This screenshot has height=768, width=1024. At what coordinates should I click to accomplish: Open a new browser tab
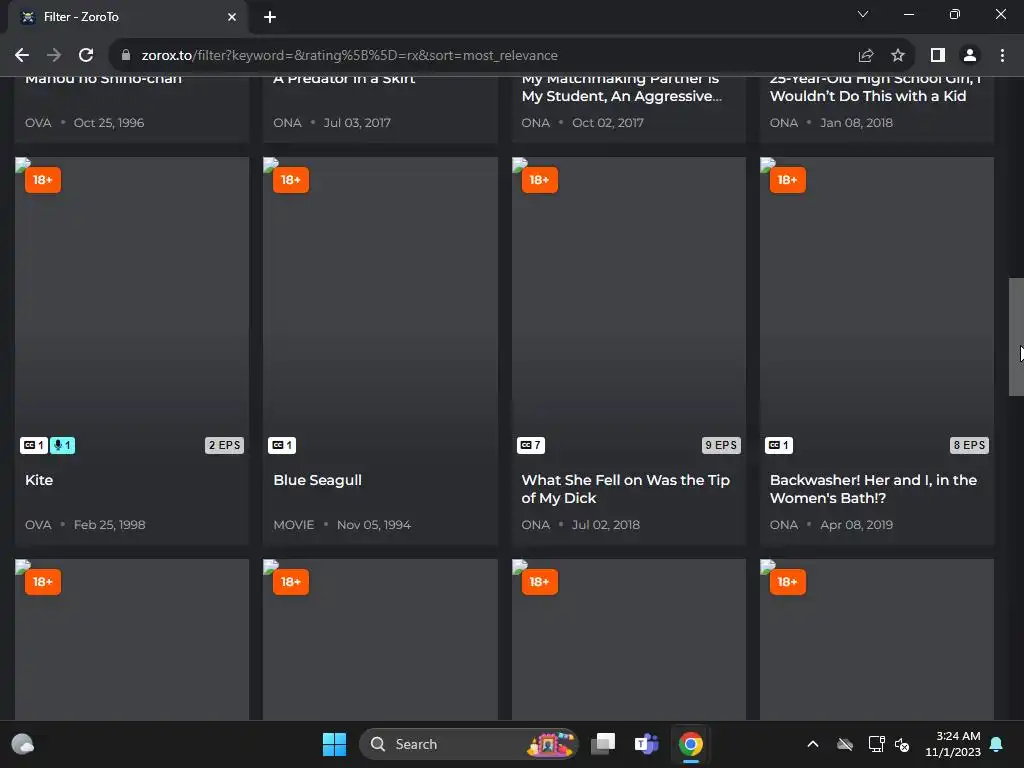tap(270, 17)
